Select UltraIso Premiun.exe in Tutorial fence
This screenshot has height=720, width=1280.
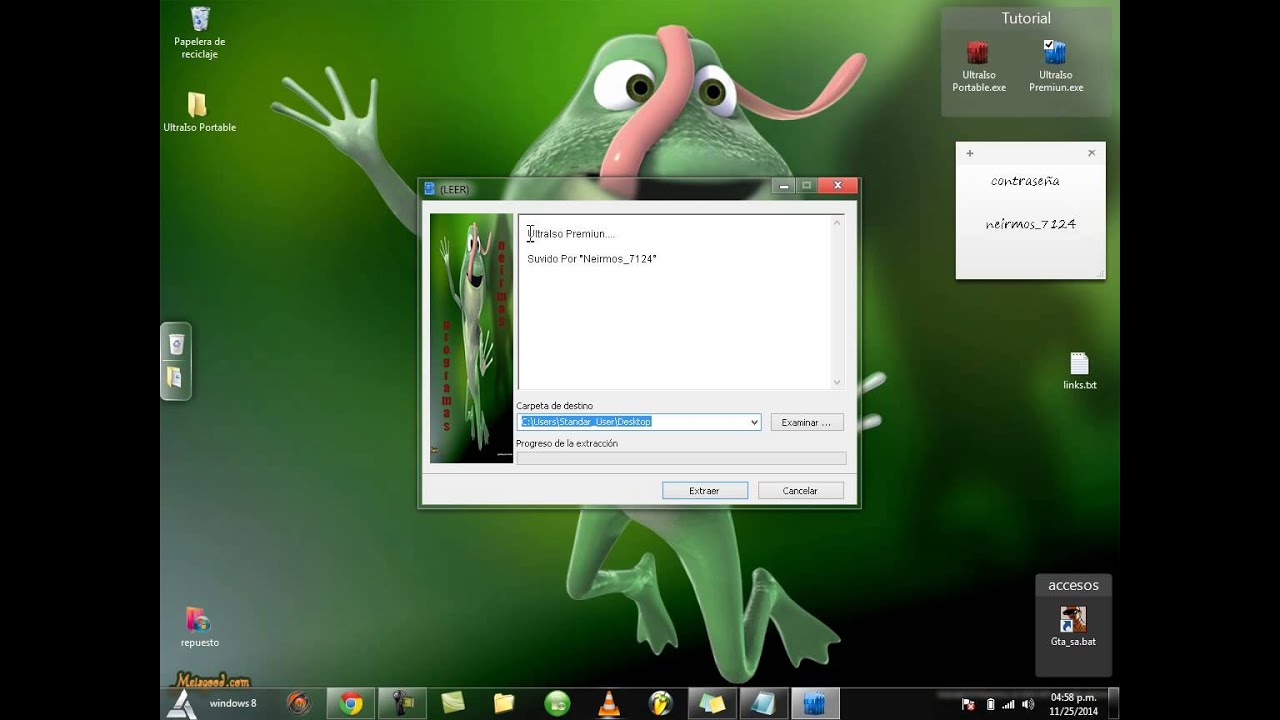[1055, 66]
